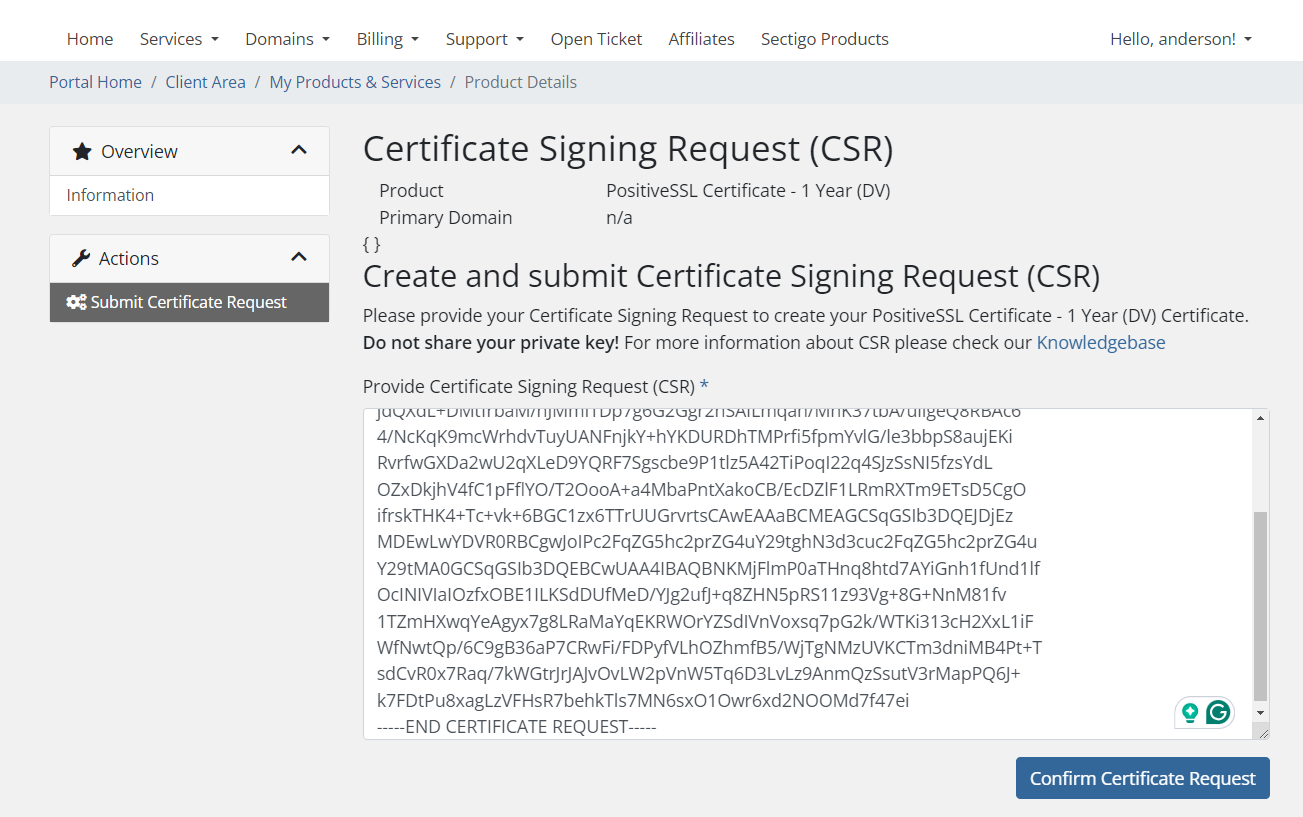The image size is (1303, 817).
Task: Go to My Products & Services breadcrumb
Action: click(355, 82)
